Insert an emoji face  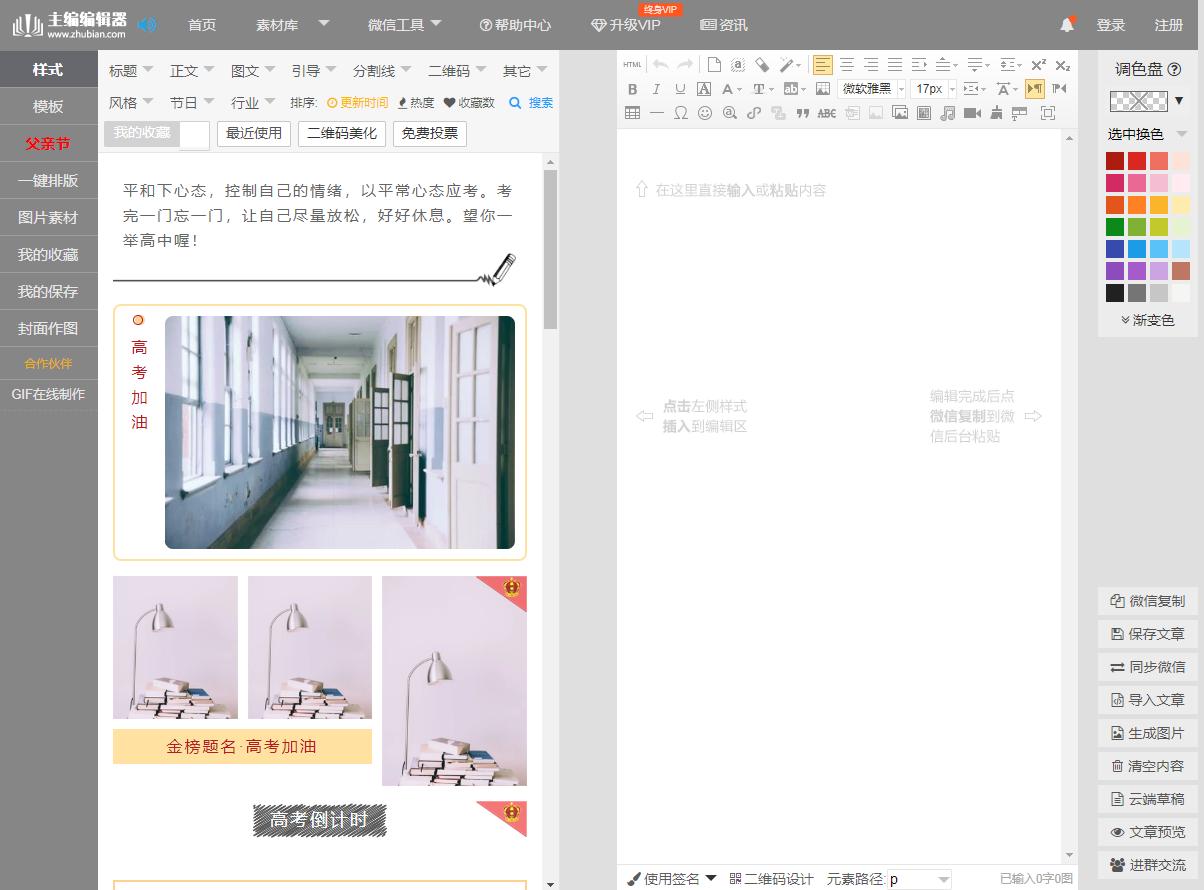click(x=706, y=113)
